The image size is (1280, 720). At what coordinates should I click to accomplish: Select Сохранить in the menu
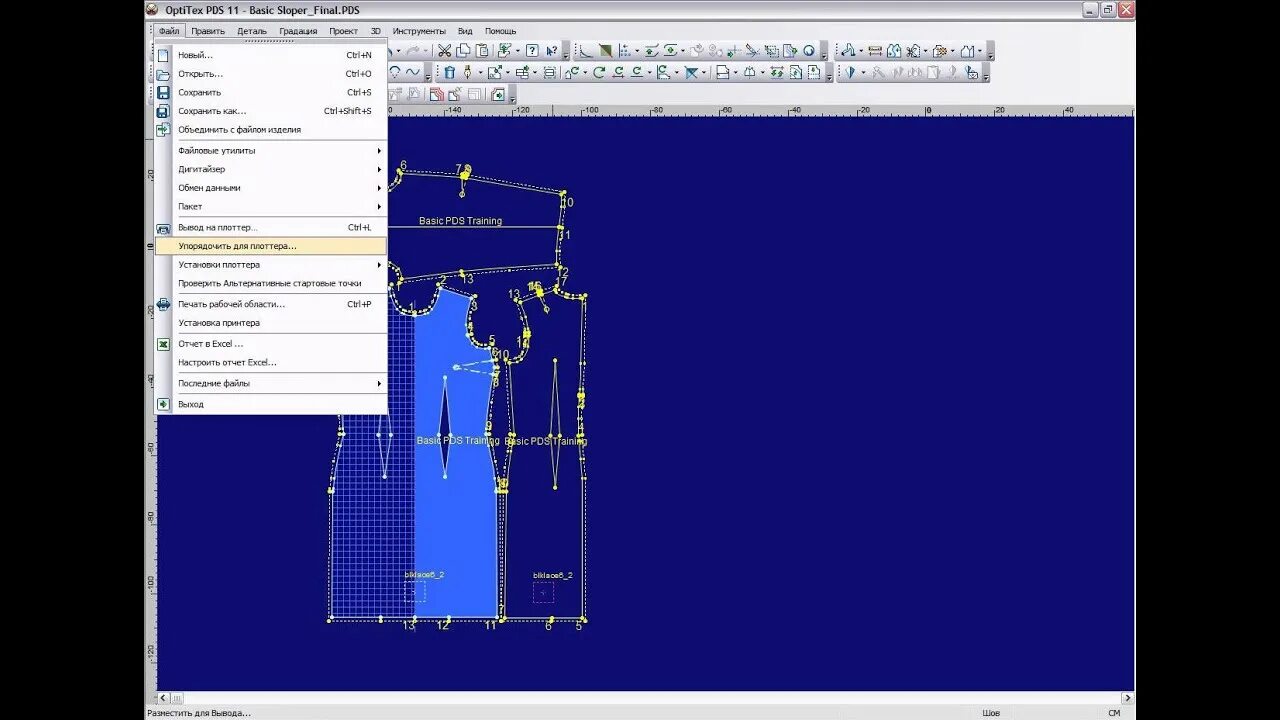271,92
